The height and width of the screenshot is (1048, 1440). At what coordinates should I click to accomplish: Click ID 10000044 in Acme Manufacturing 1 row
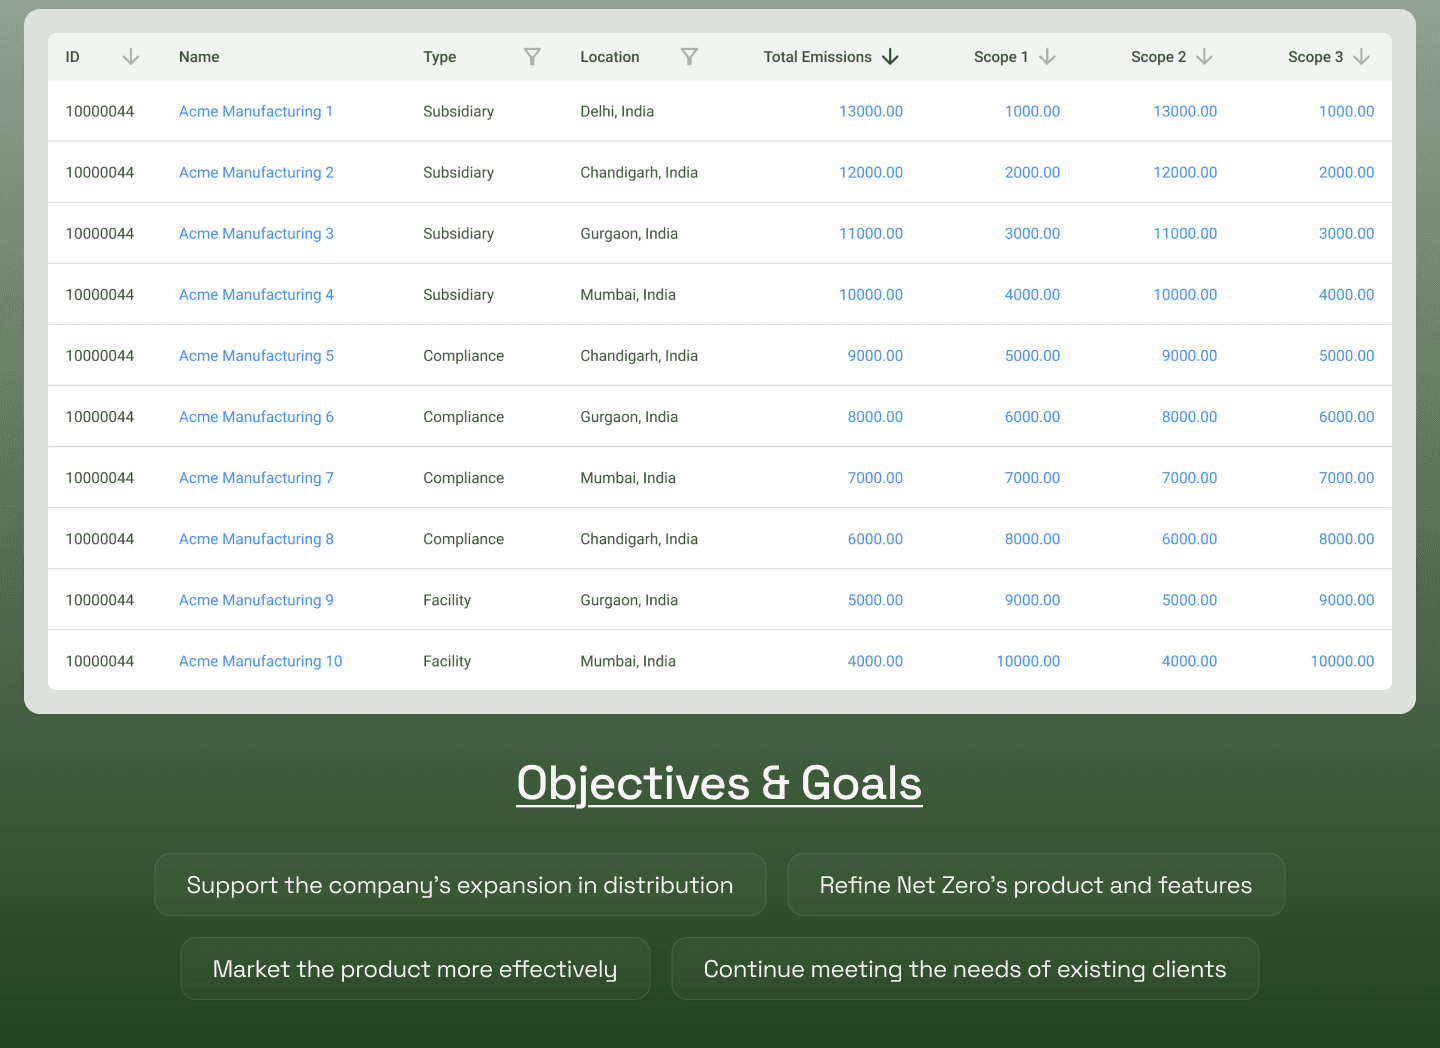100,111
